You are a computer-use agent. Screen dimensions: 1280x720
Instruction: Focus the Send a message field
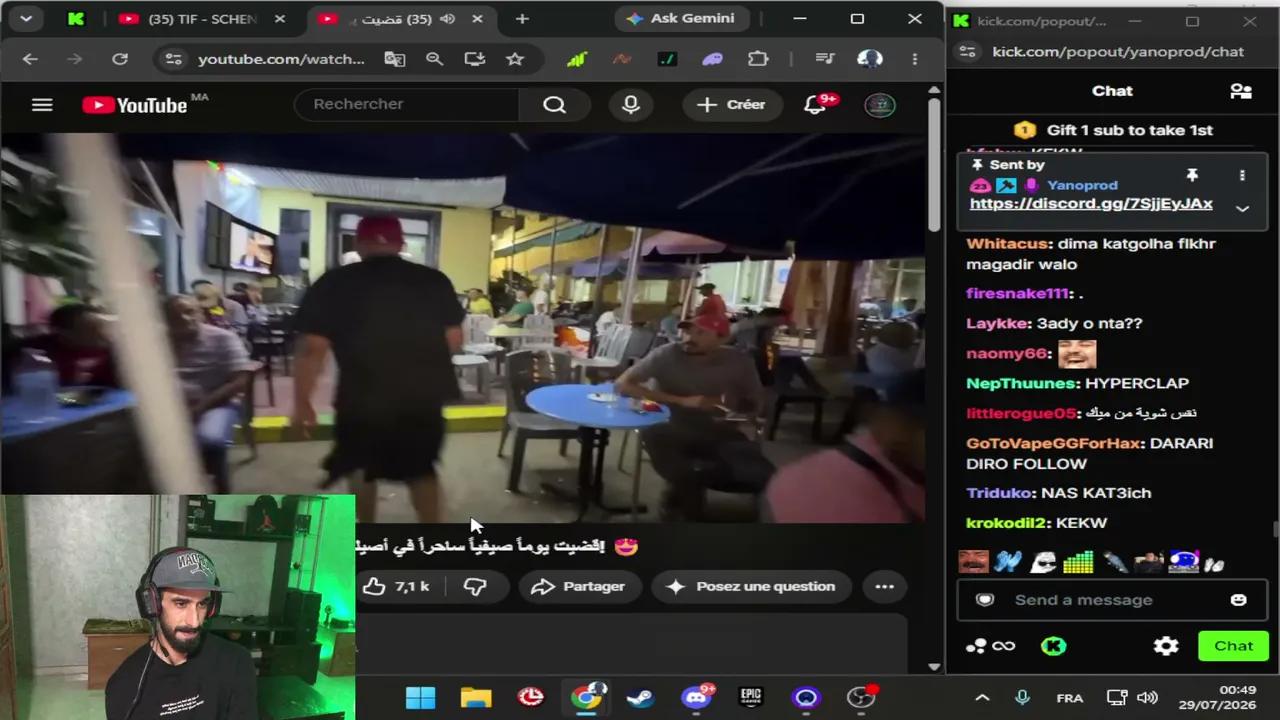[1110, 600]
